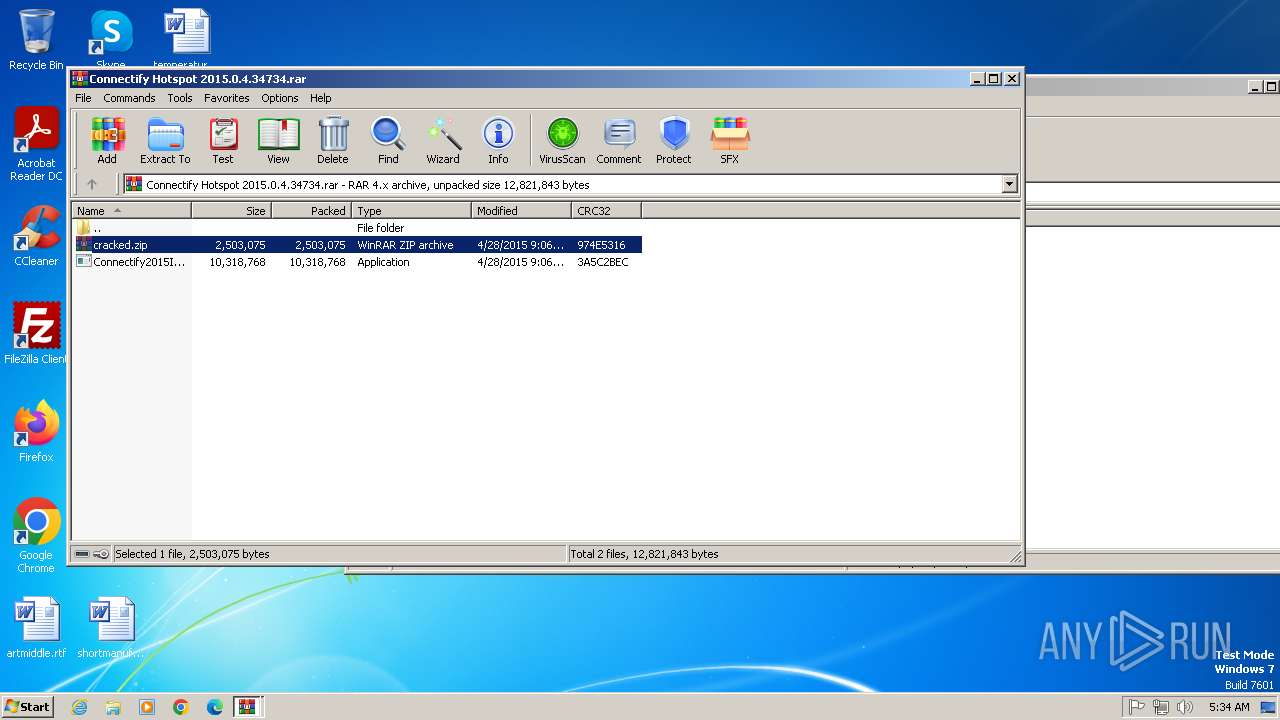Click the View file icon
This screenshot has width=1280, height=720.
(278, 141)
